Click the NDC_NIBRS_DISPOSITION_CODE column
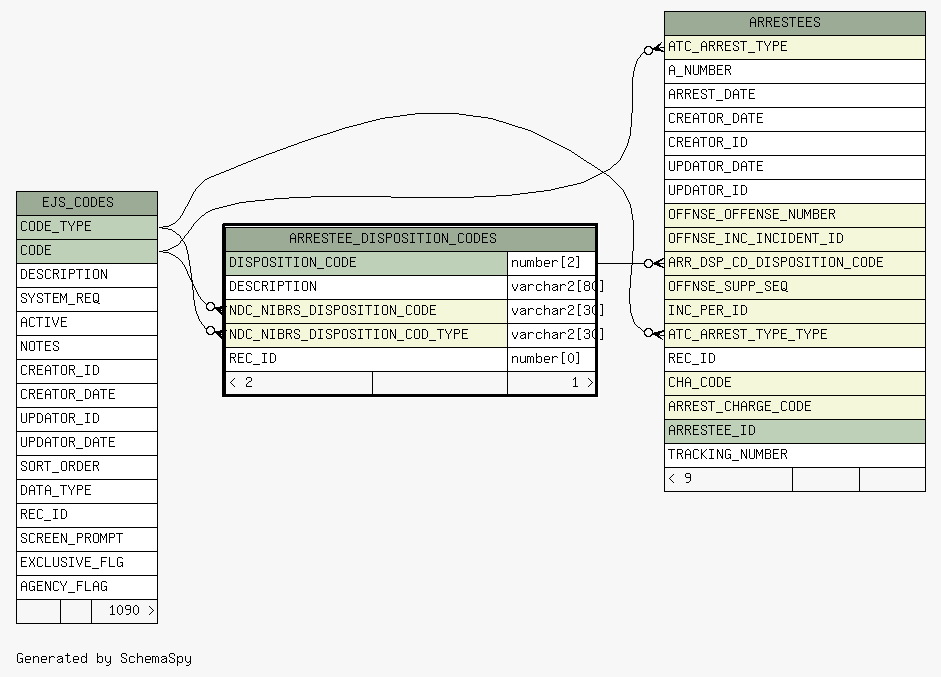The width and height of the screenshot is (941, 677). click(366, 311)
